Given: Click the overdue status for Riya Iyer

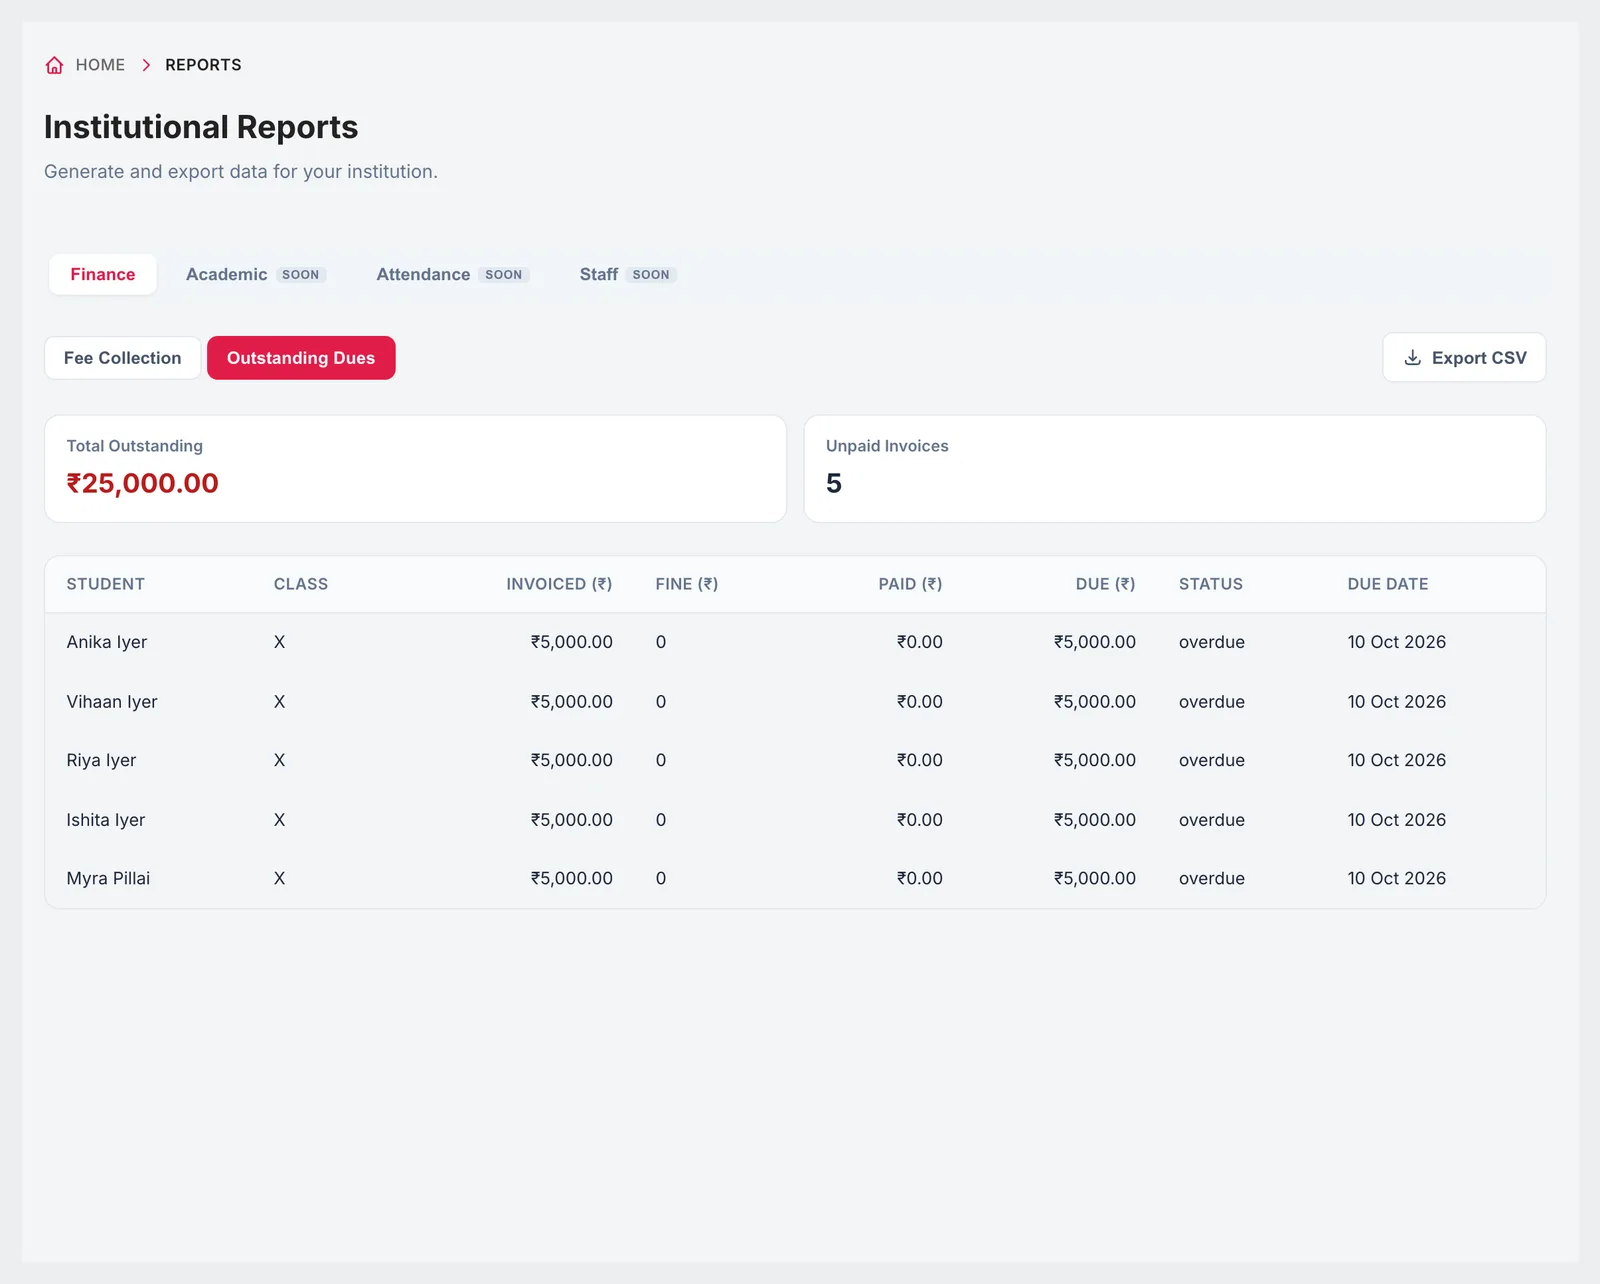Looking at the screenshot, I should coord(1212,760).
